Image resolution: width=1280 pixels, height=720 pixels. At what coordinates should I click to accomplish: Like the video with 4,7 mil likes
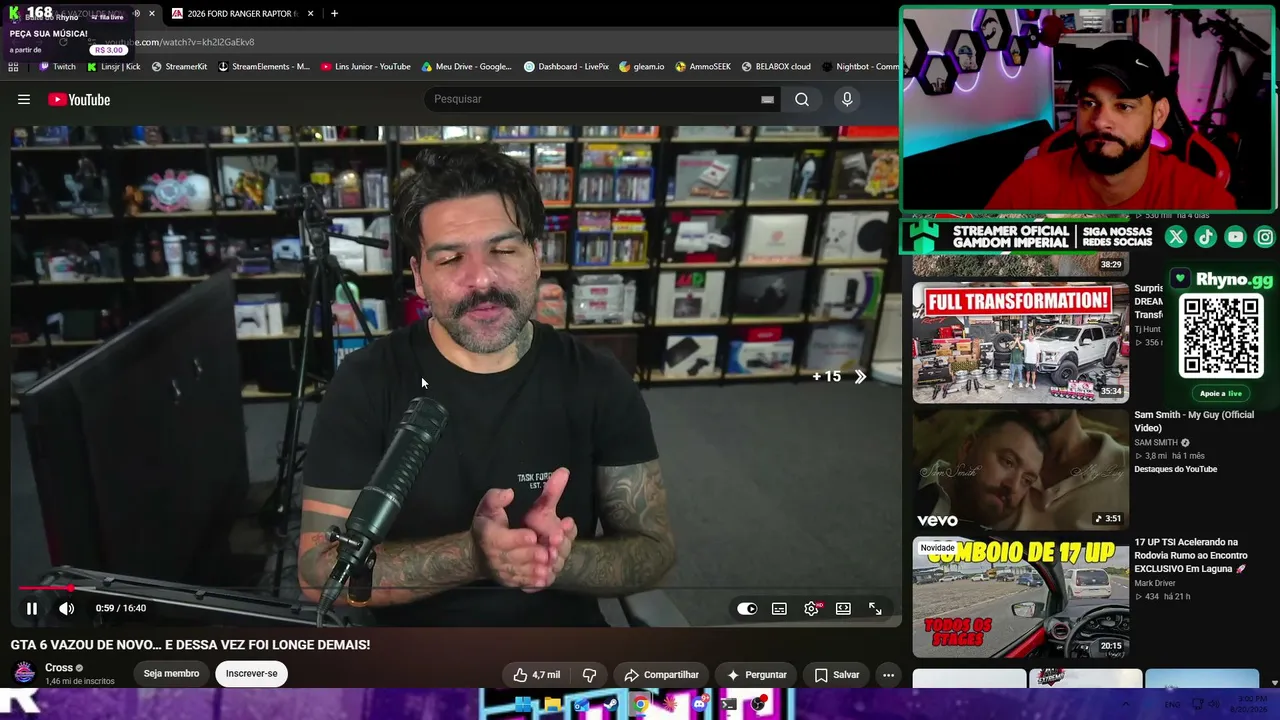pos(537,675)
